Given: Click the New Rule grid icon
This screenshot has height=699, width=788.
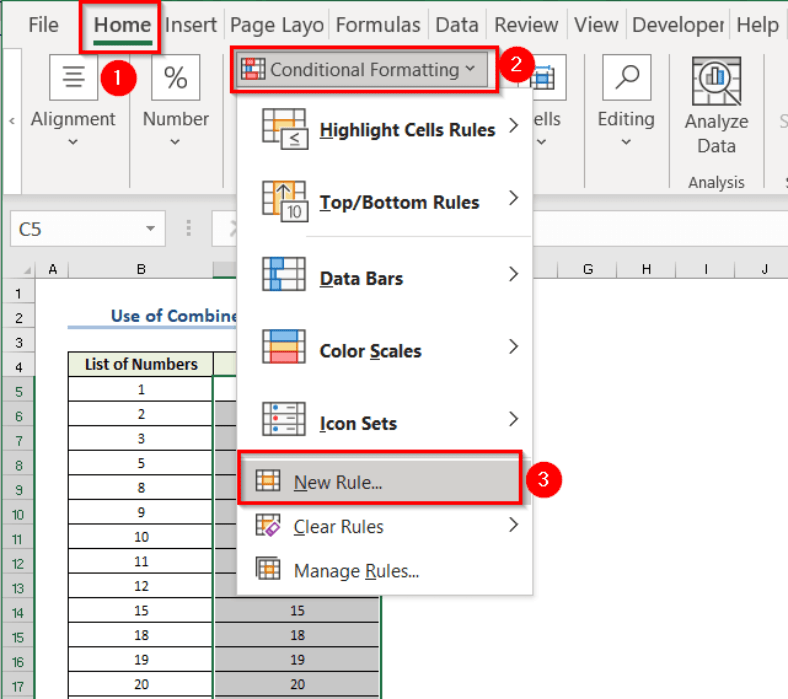Looking at the screenshot, I should 268,480.
